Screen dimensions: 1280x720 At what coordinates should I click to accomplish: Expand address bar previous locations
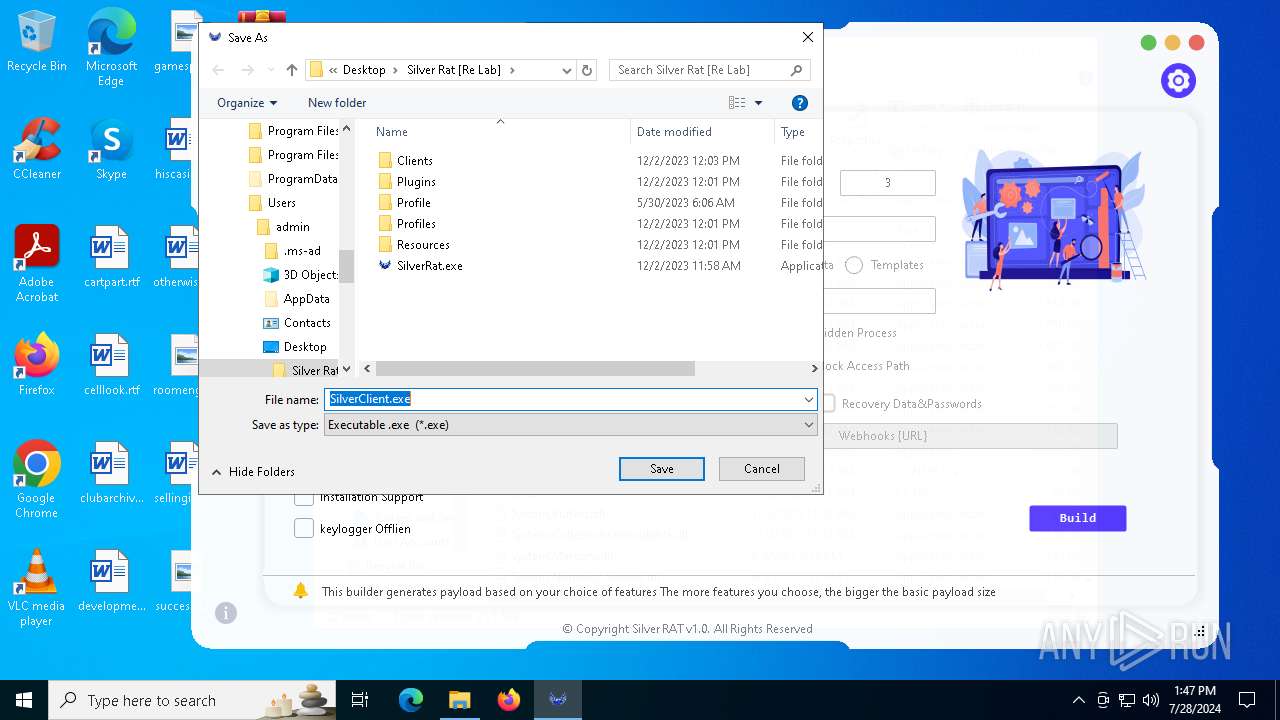point(567,70)
